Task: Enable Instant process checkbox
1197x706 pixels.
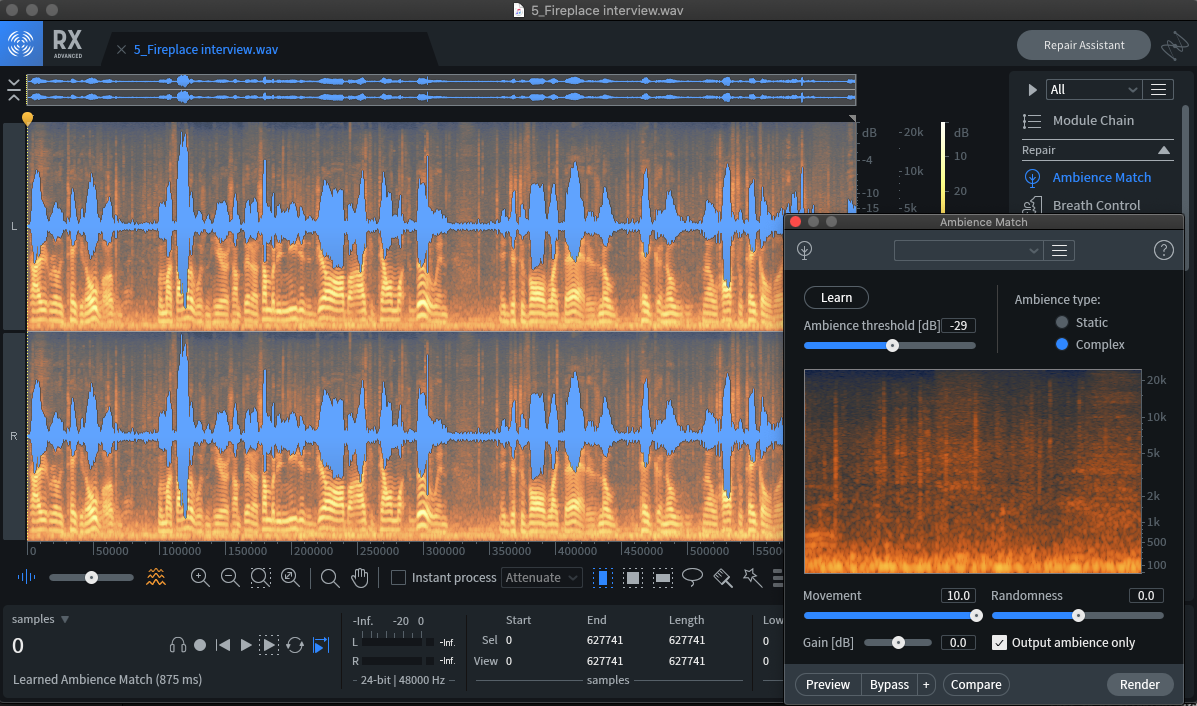Action: (x=398, y=578)
